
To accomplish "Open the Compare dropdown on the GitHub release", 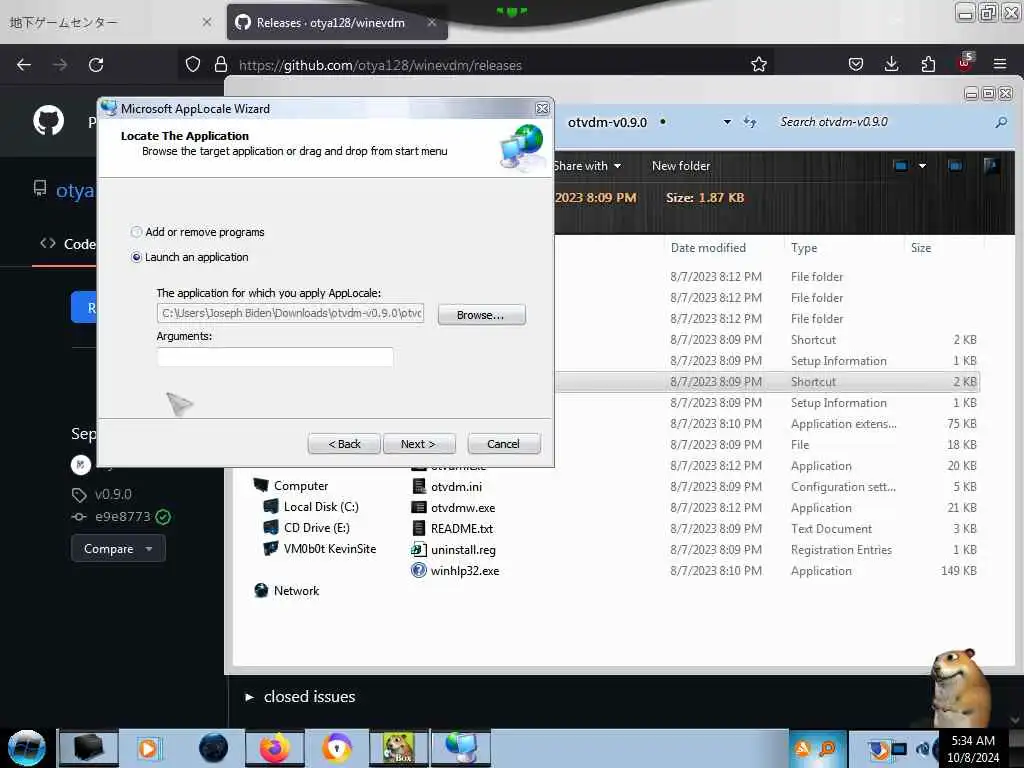I will 118,549.
